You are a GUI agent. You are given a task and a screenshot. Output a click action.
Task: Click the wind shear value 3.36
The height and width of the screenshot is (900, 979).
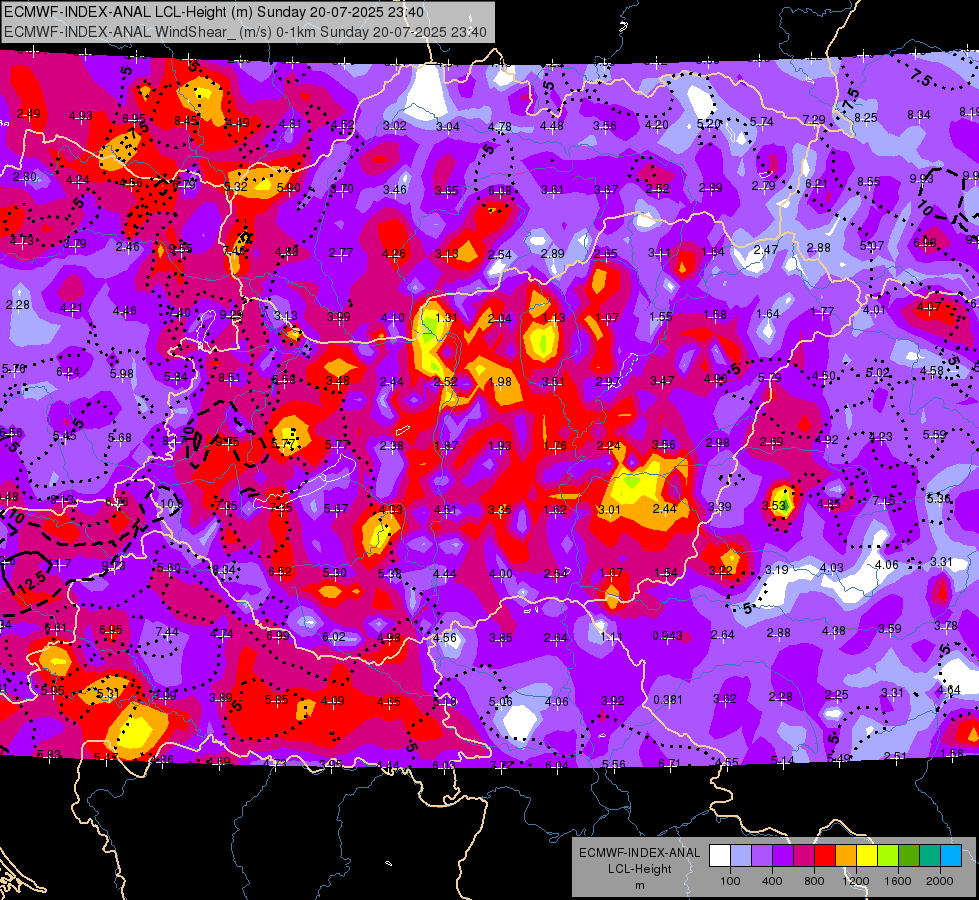pos(500,509)
